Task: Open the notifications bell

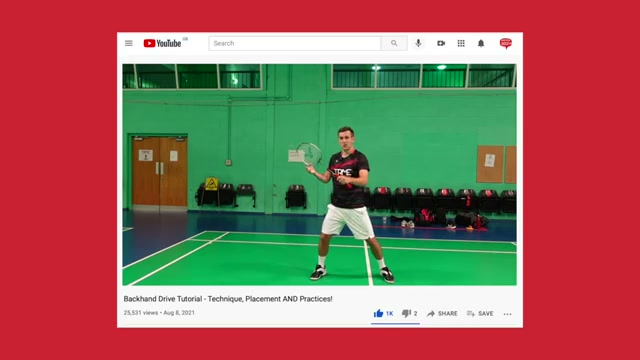Action: (481, 43)
